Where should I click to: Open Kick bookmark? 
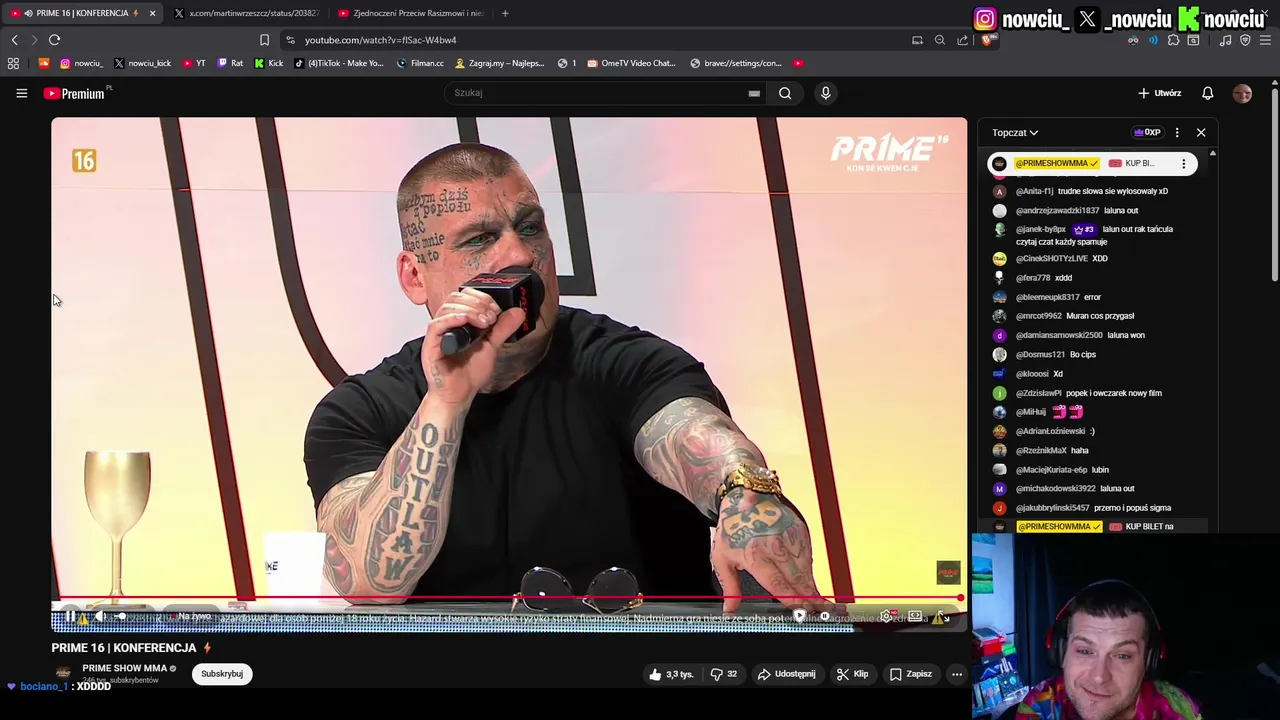268,63
